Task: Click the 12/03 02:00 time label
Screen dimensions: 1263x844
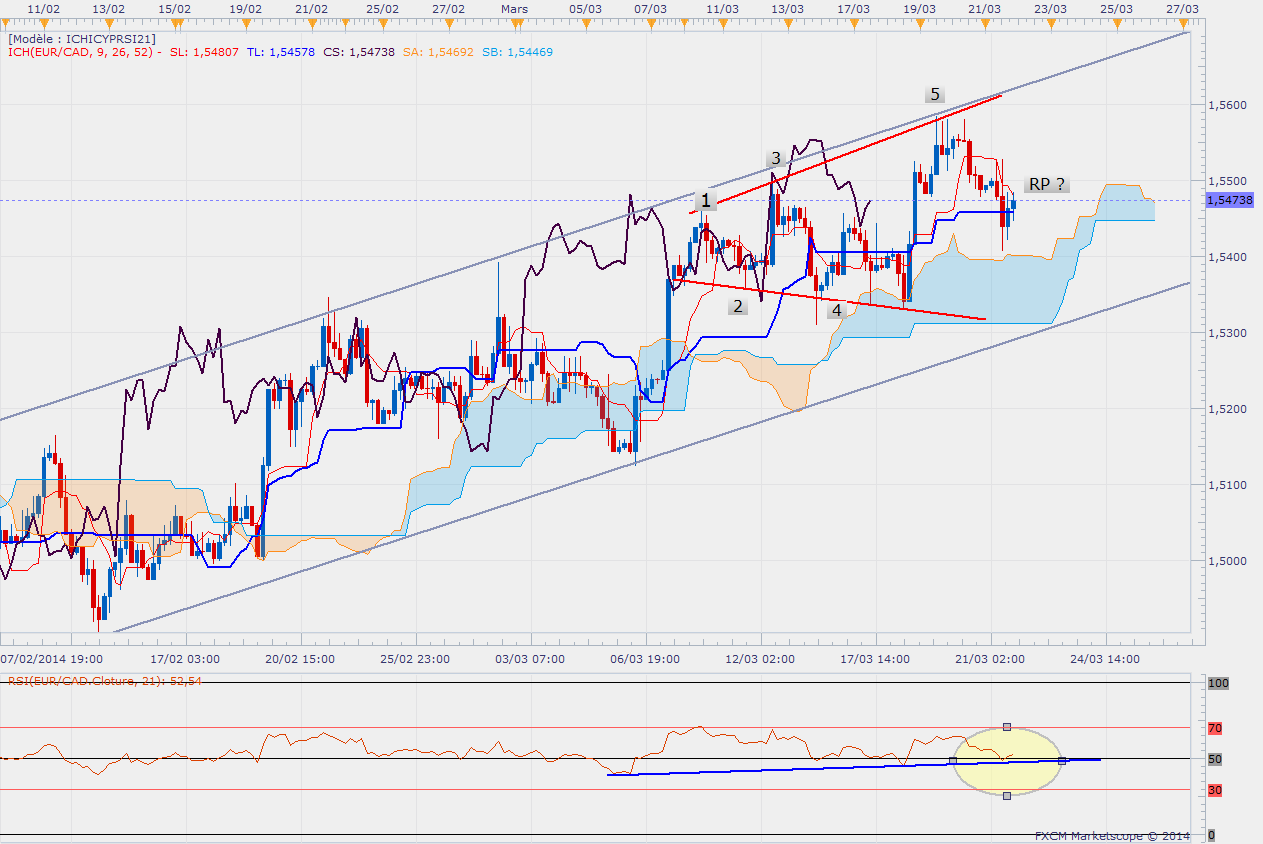Action: [760, 659]
